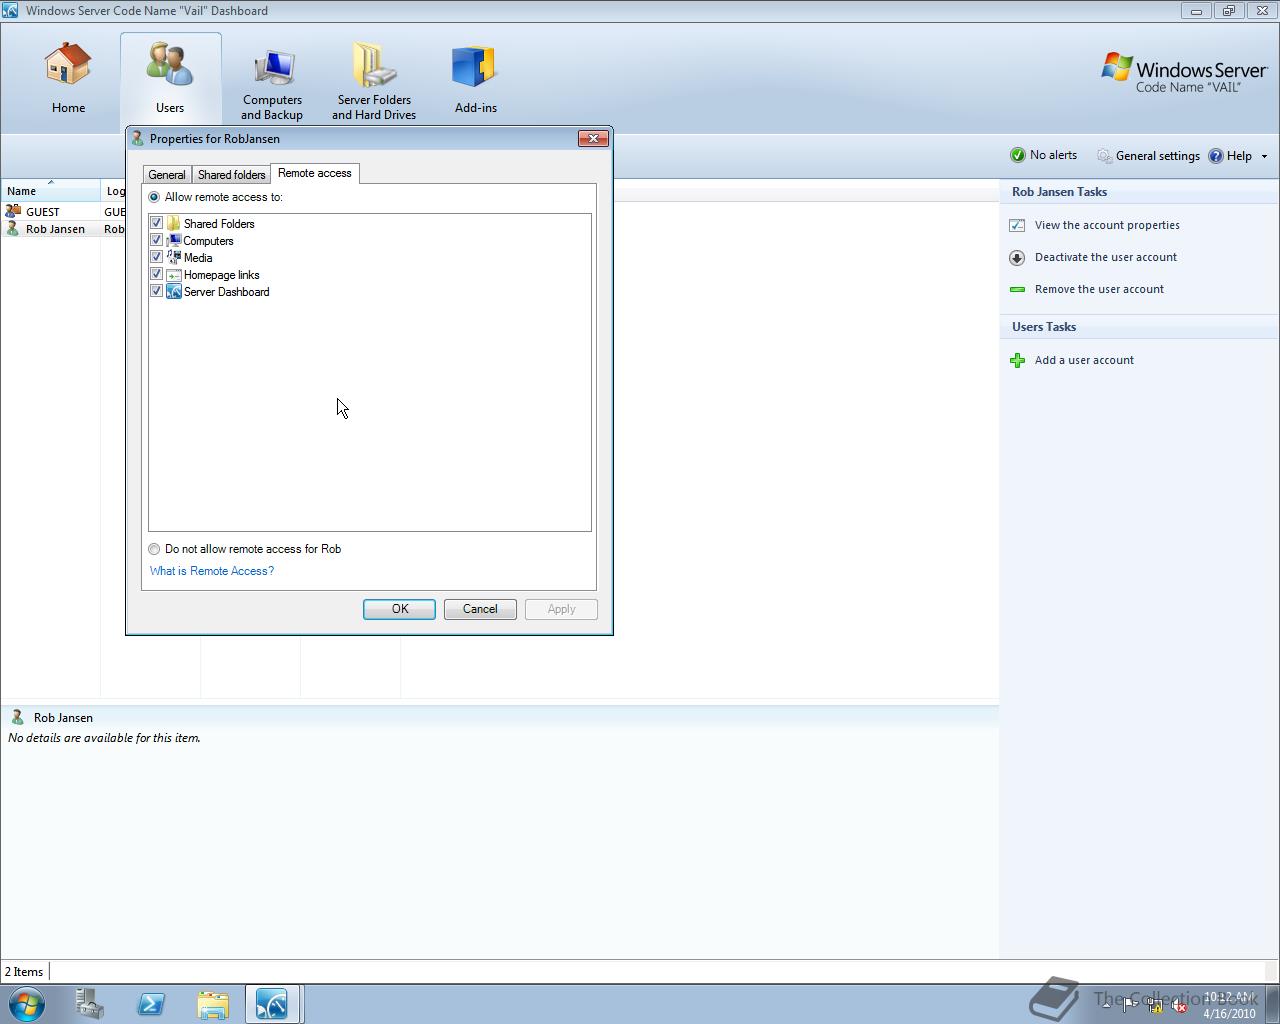Image resolution: width=1280 pixels, height=1024 pixels.
Task: Click Deactivate the user account task
Action: click(x=1105, y=257)
